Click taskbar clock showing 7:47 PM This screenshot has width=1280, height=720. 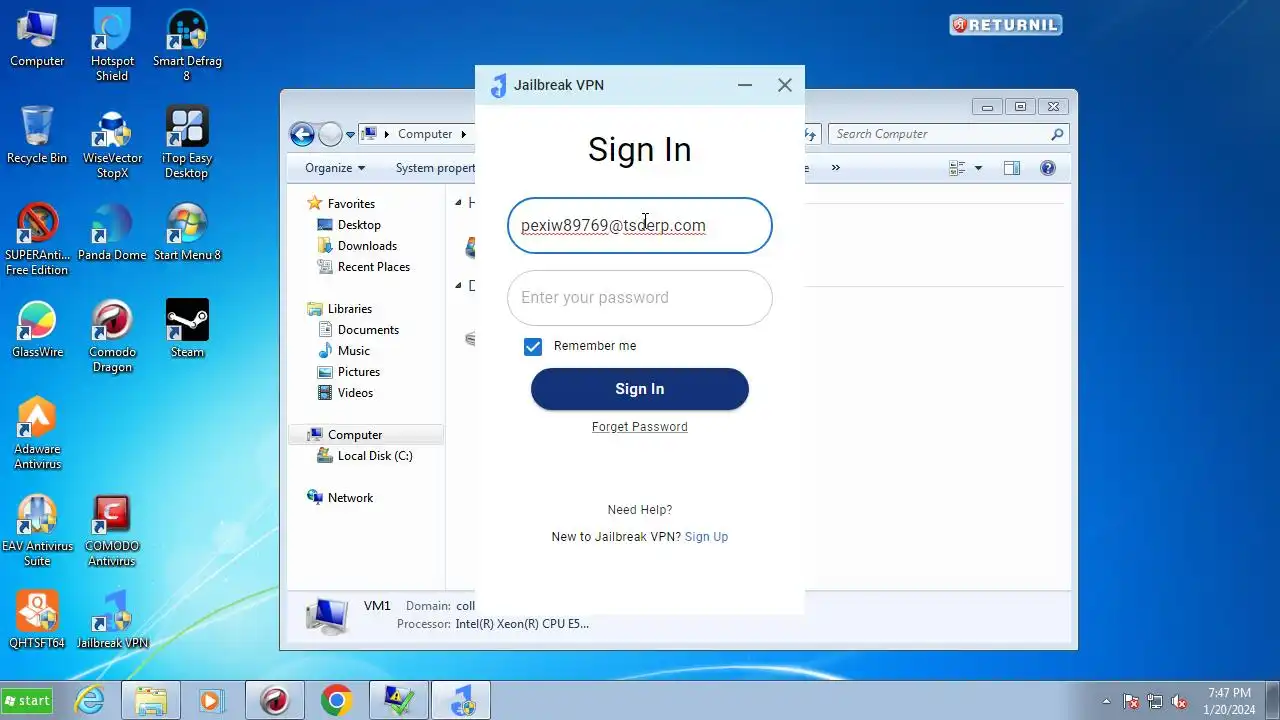pos(1229,701)
